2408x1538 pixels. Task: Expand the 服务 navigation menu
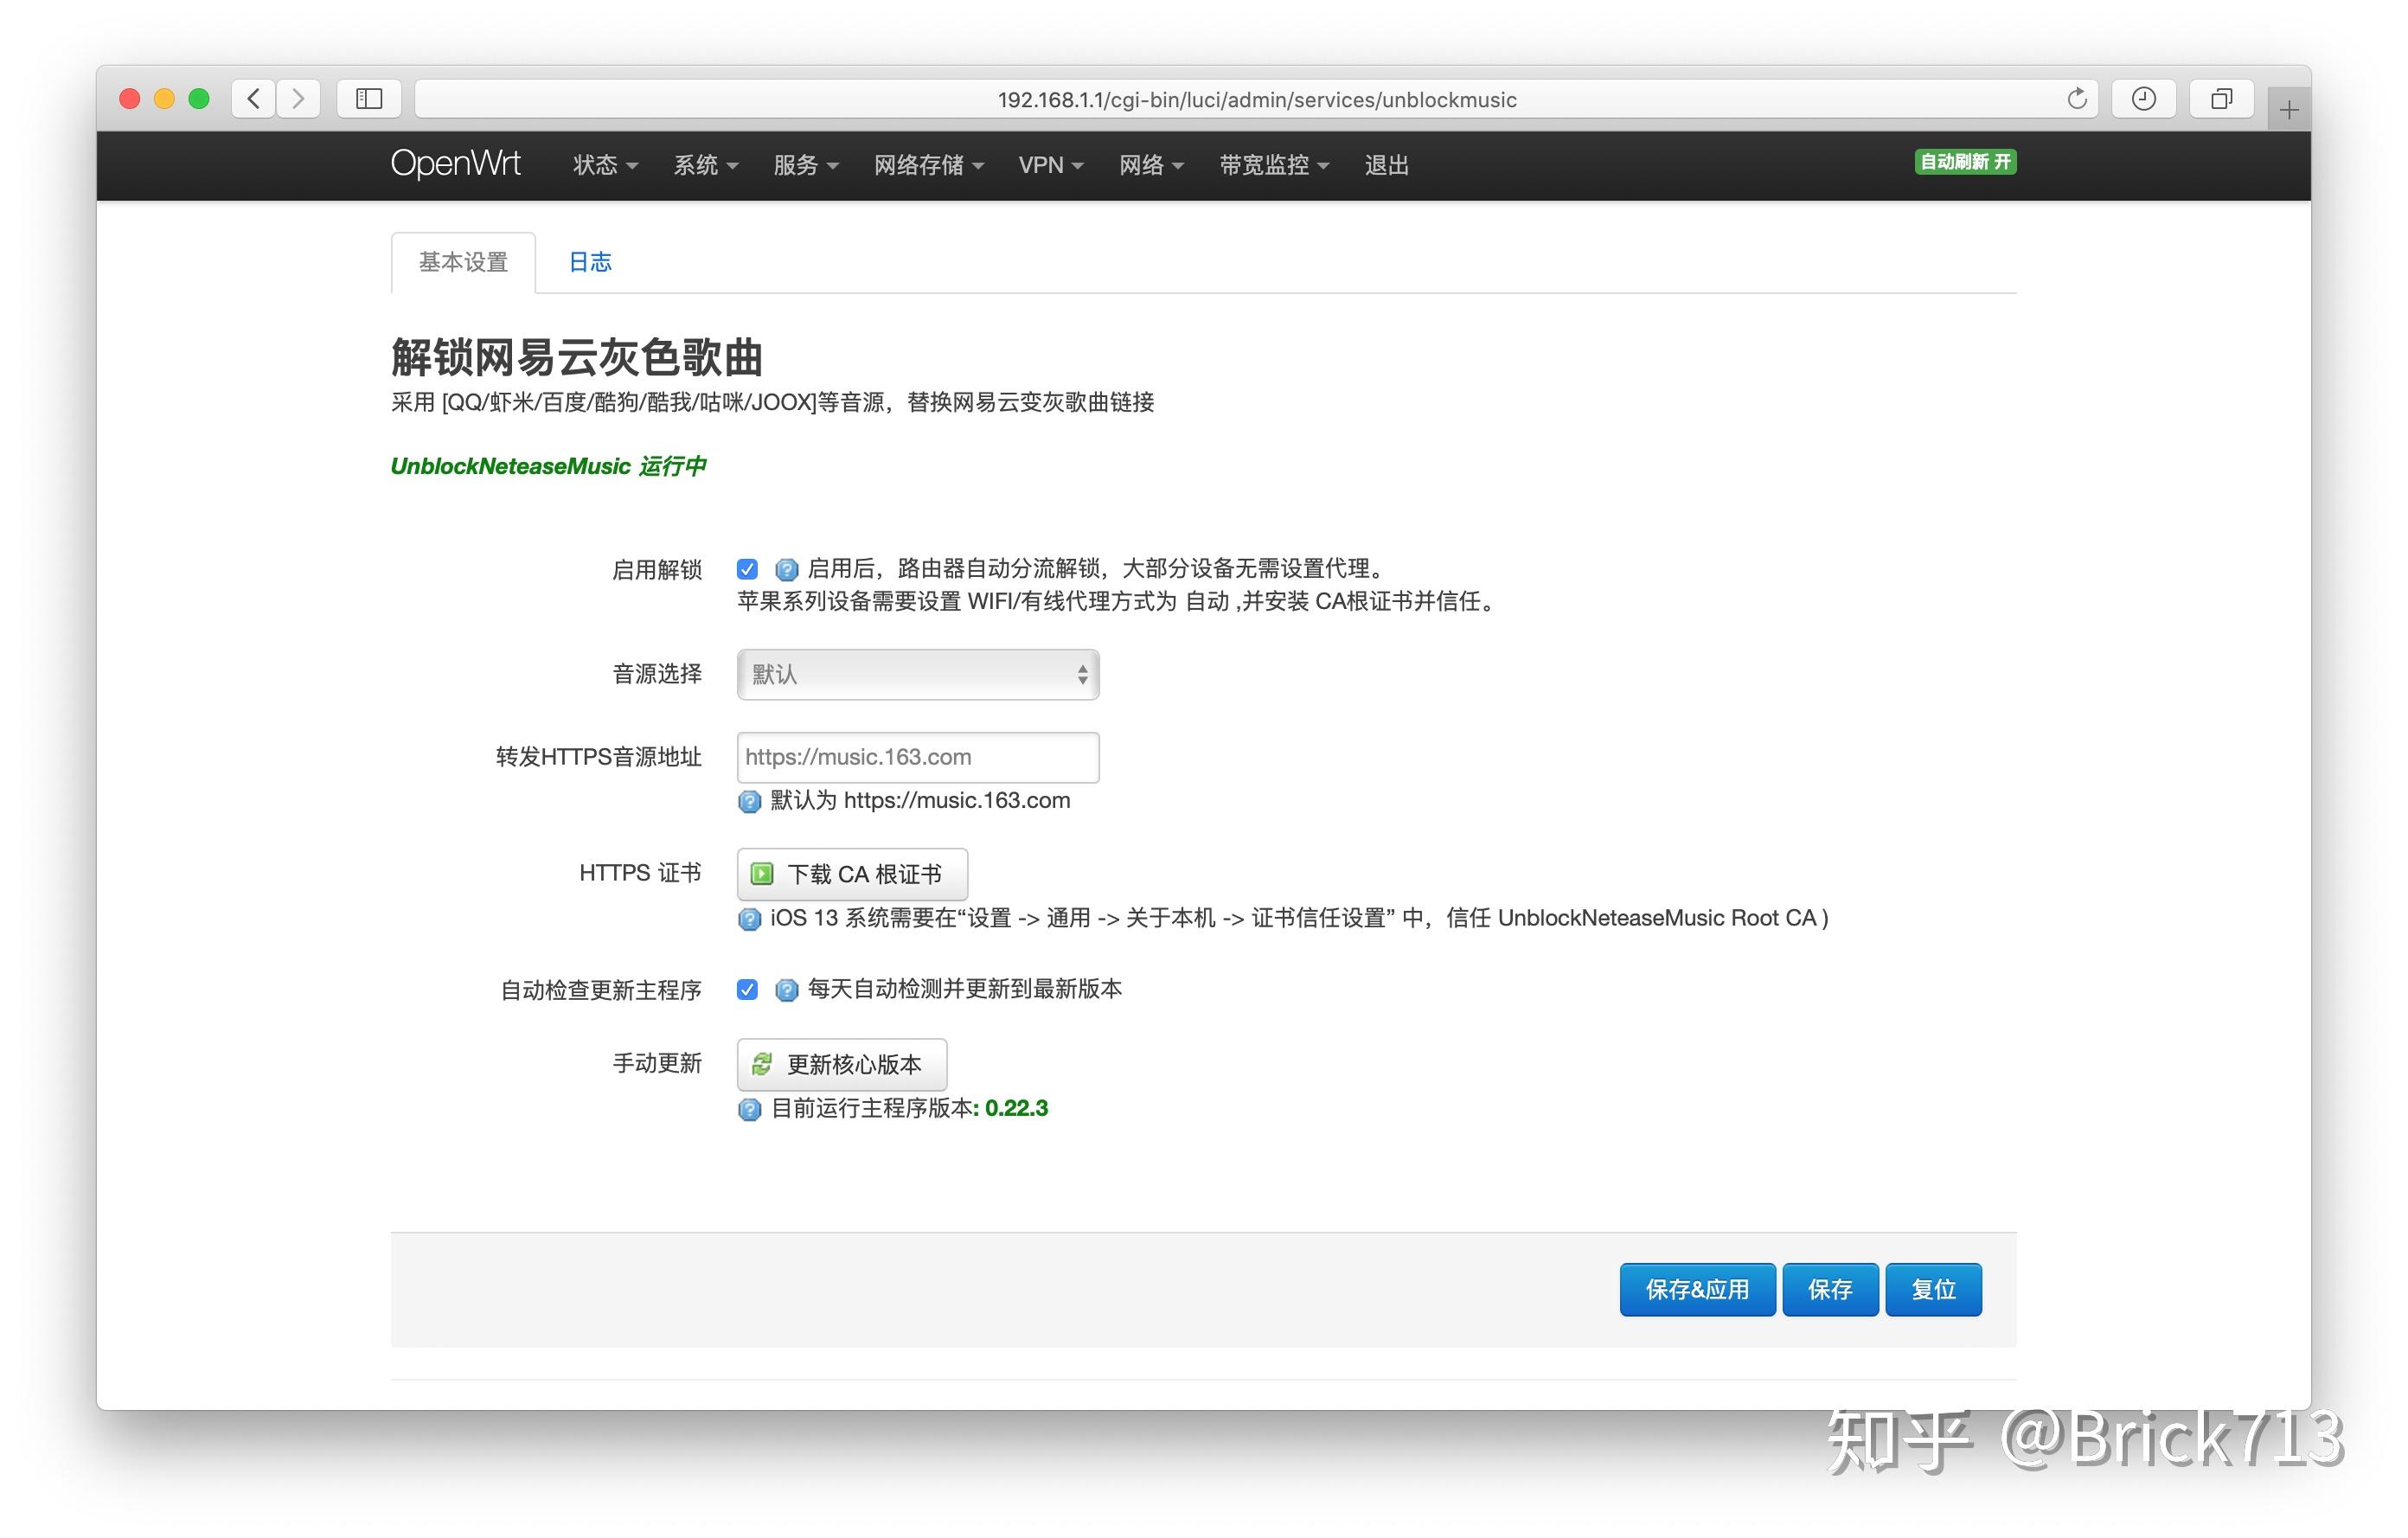(x=805, y=165)
